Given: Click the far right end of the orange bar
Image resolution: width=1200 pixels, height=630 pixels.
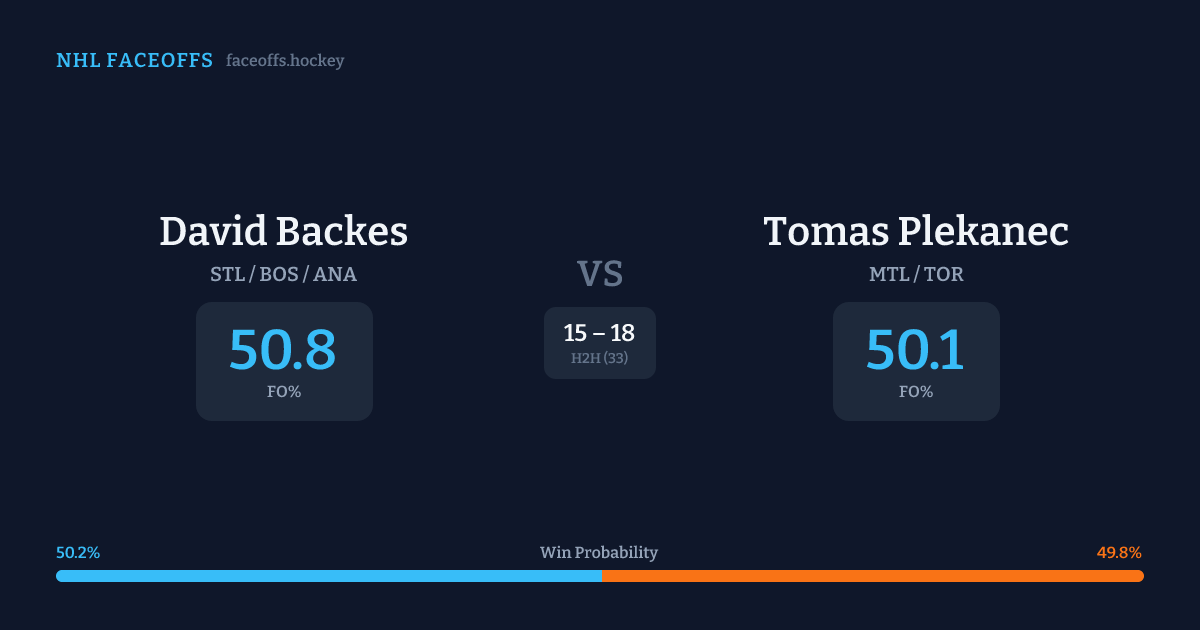Looking at the screenshot, I should (1140, 576).
